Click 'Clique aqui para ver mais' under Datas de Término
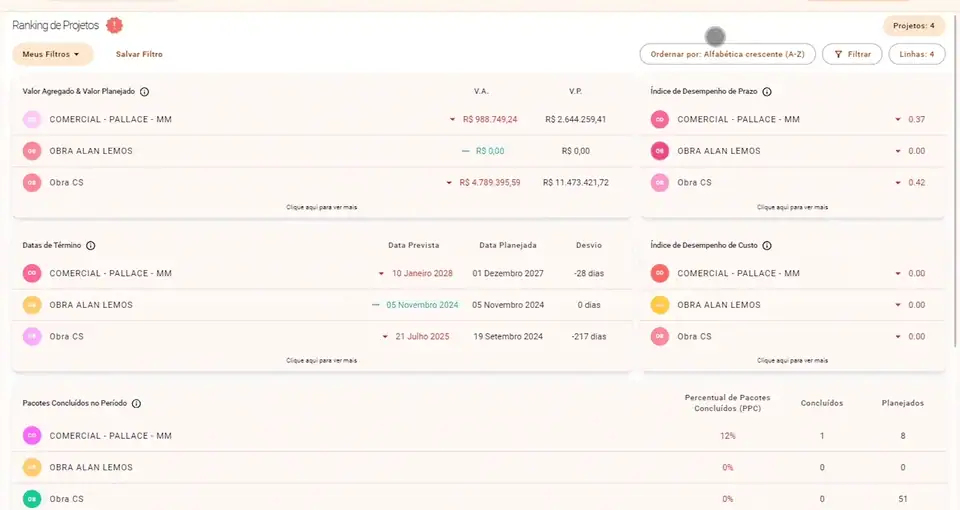Viewport: 960px width, 510px height. tap(321, 361)
